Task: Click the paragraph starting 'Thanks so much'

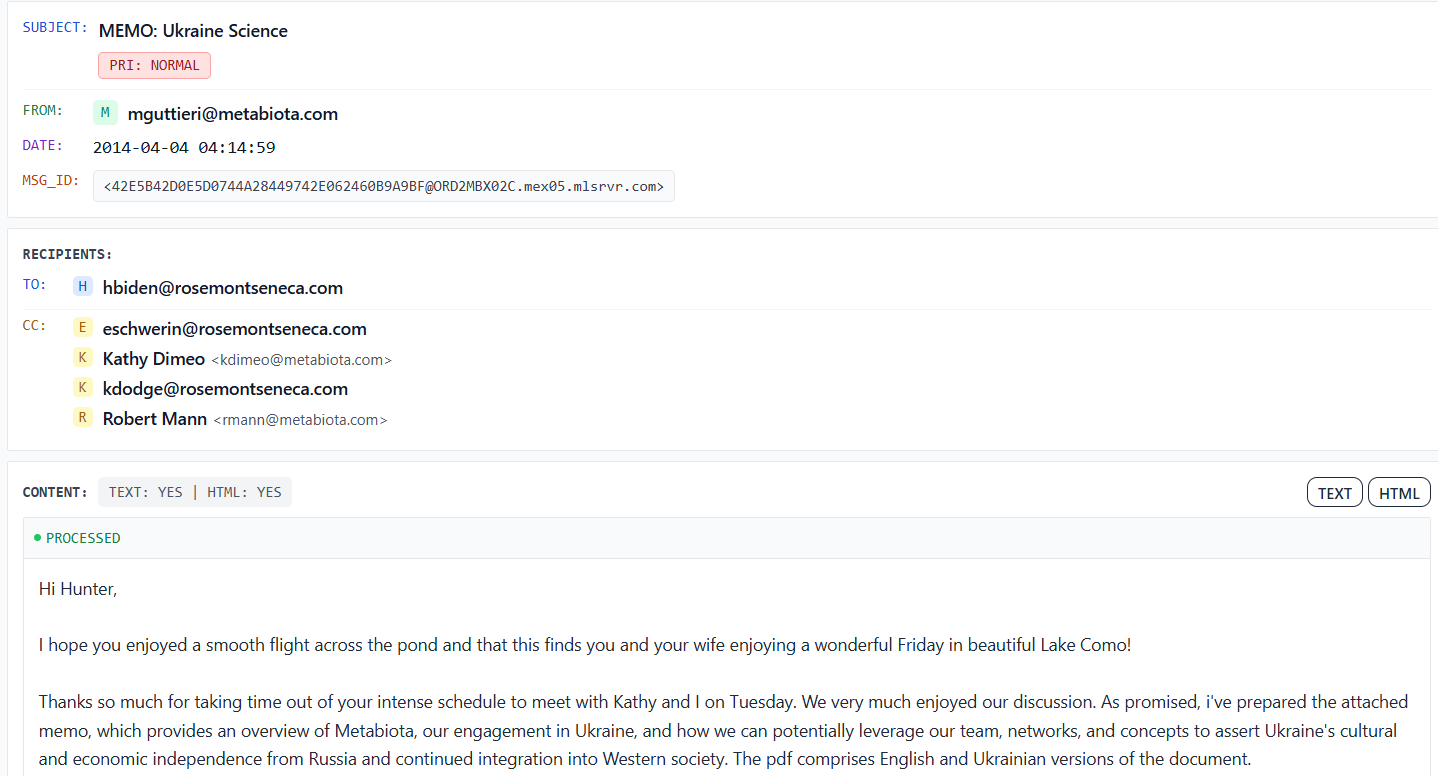Action: 723,730
